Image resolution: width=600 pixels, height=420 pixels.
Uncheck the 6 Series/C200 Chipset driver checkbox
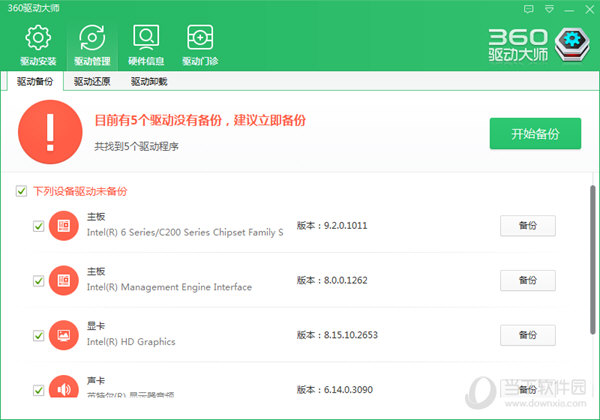click(x=38, y=226)
